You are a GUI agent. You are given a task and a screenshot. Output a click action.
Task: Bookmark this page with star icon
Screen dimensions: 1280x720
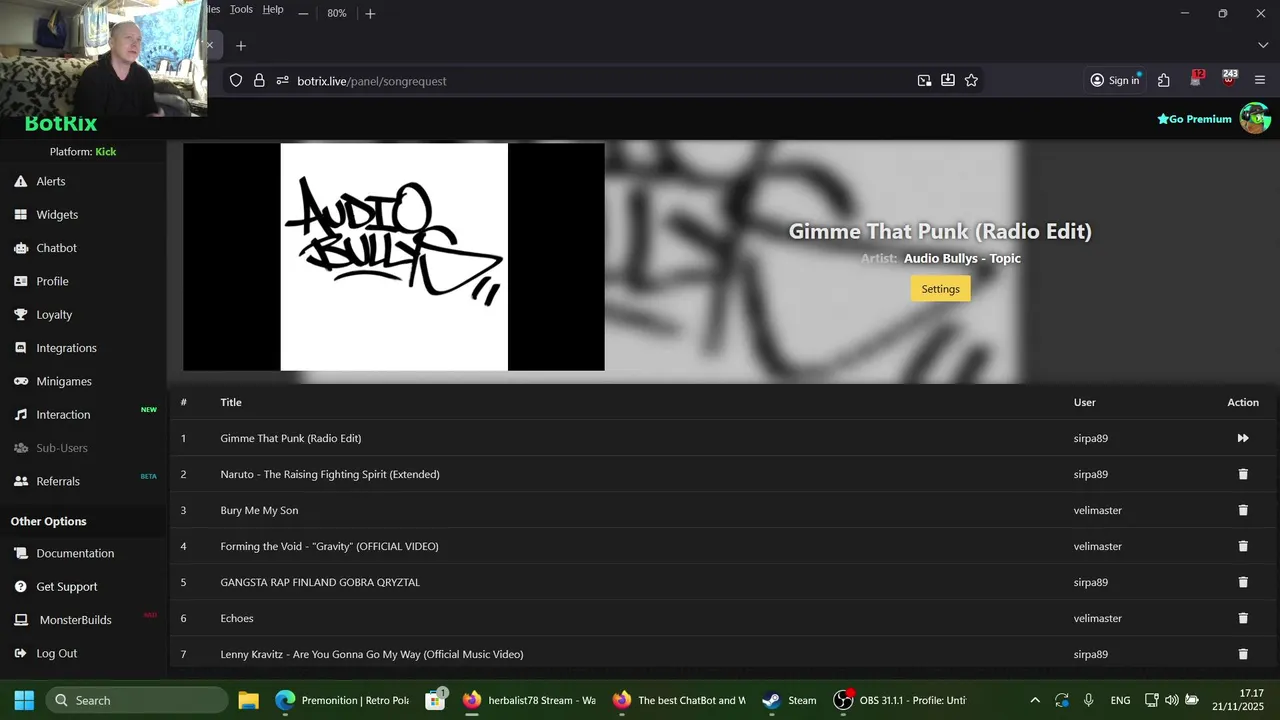(971, 80)
